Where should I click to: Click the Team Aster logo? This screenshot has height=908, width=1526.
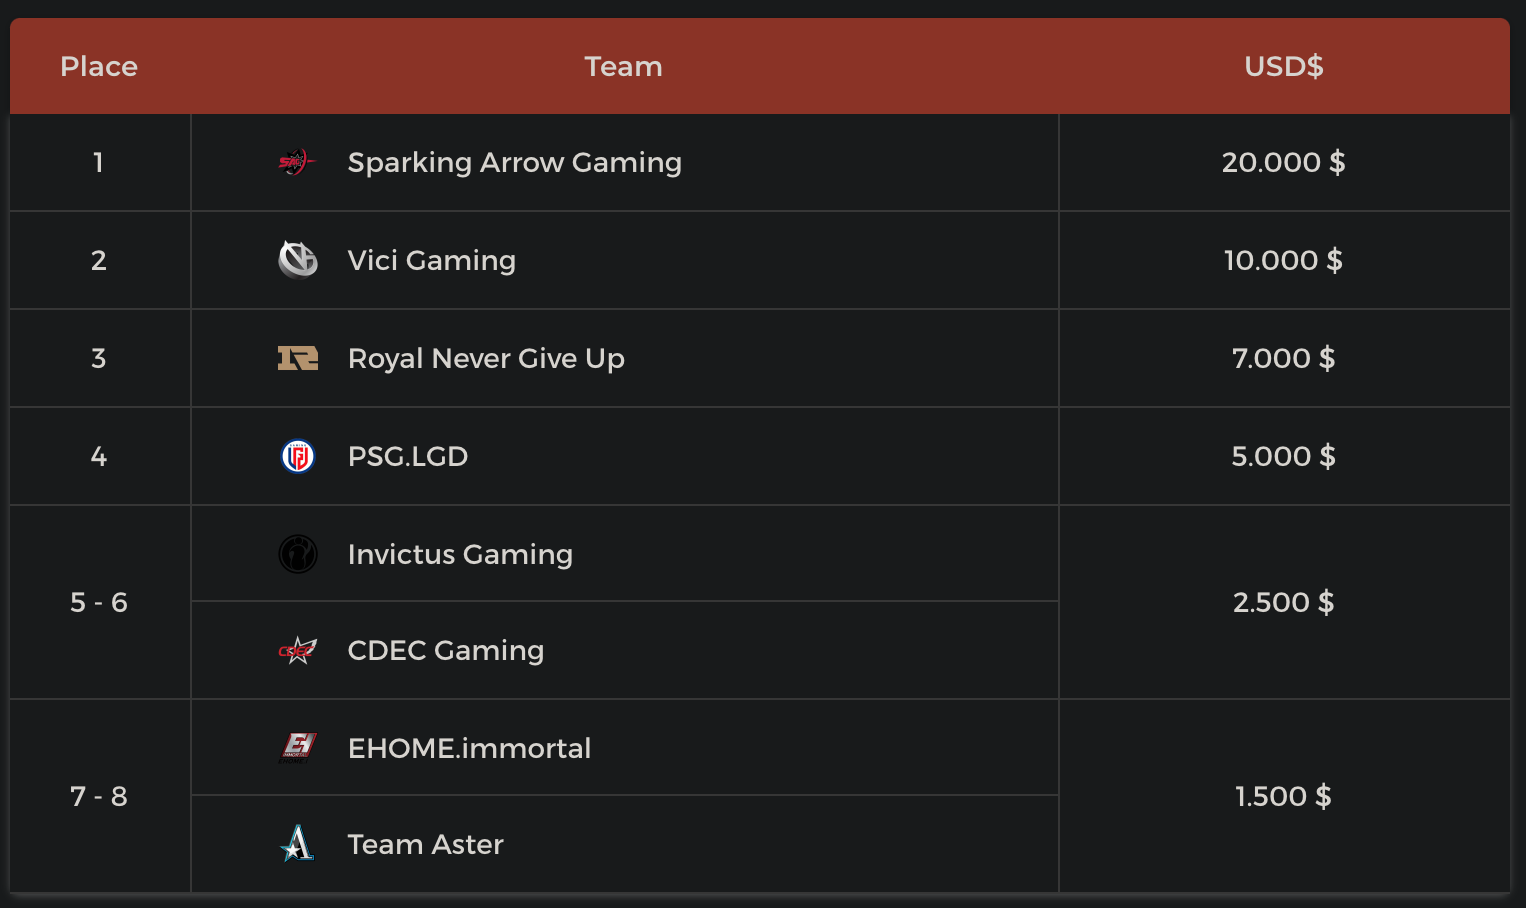297,844
